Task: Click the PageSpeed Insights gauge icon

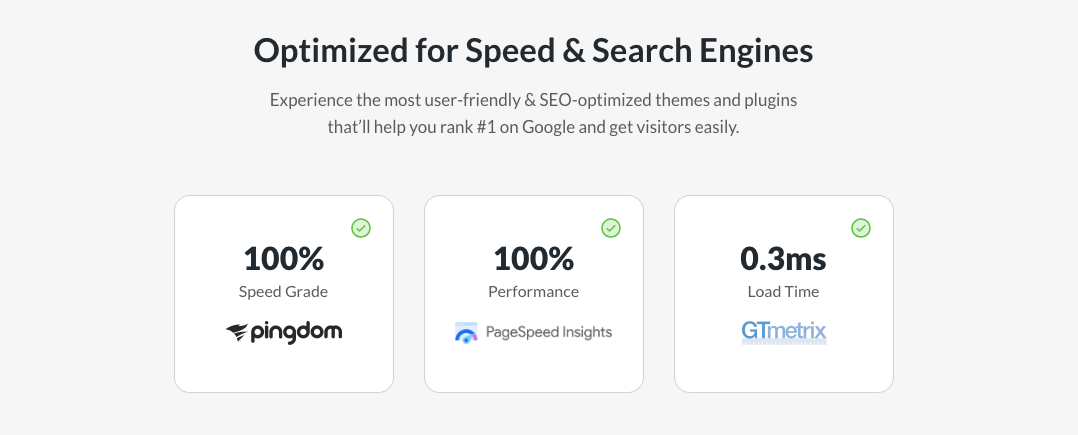Action: pyautogui.click(x=466, y=333)
